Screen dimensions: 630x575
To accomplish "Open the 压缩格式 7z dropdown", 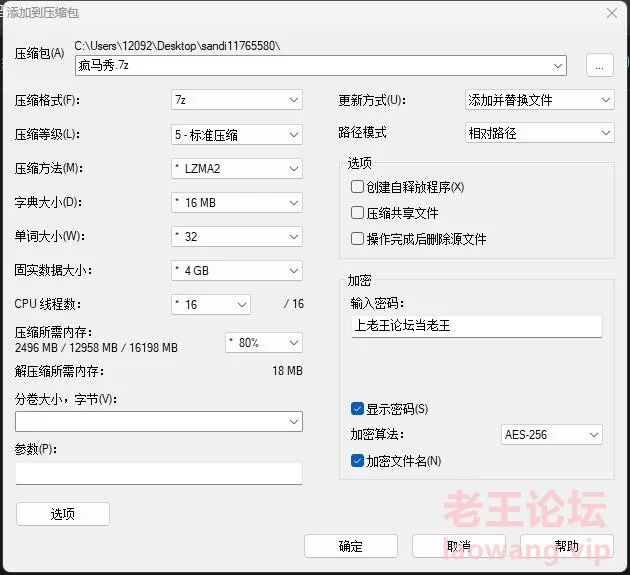I will coord(237,100).
